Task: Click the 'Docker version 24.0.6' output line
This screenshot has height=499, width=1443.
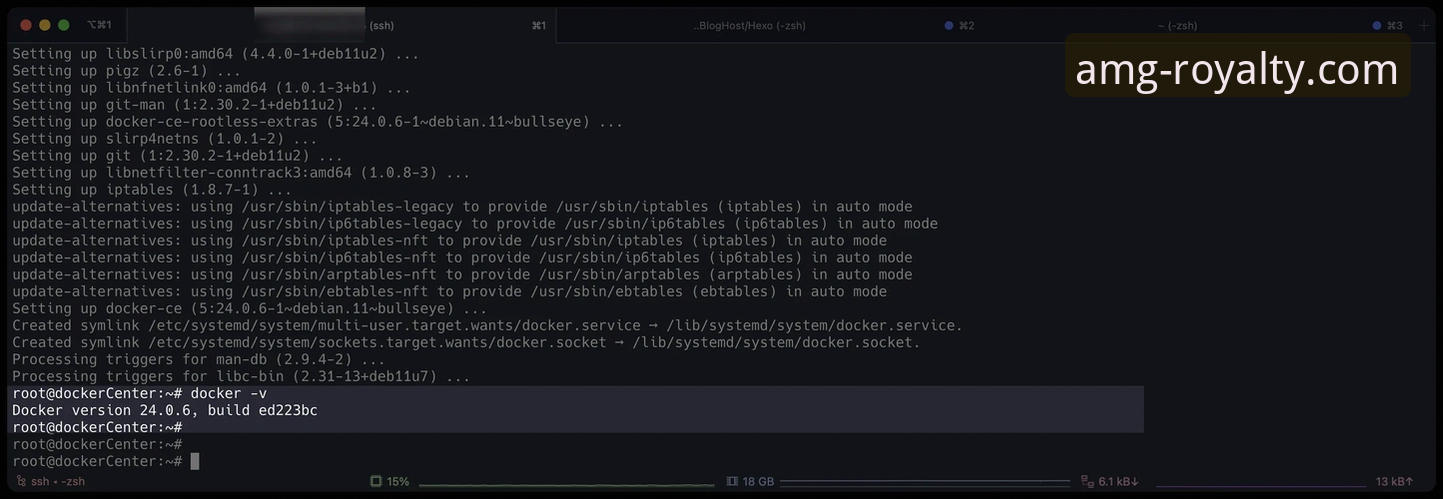Action: (x=165, y=410)
